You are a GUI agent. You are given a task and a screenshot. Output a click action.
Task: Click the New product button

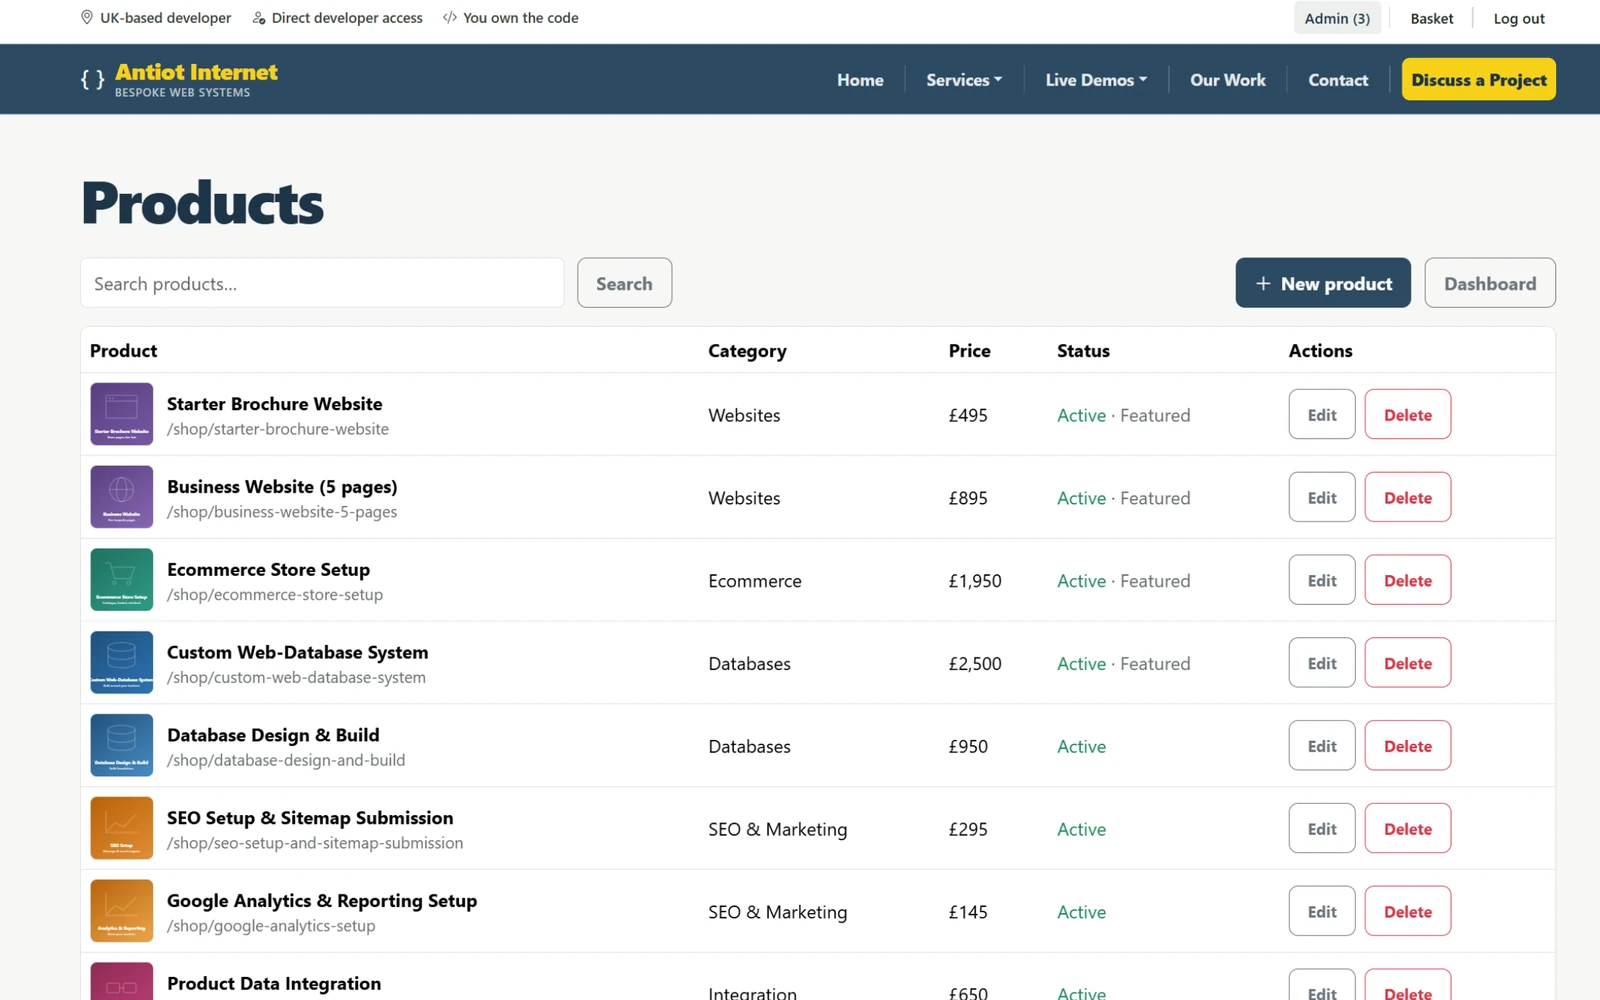1323,283
